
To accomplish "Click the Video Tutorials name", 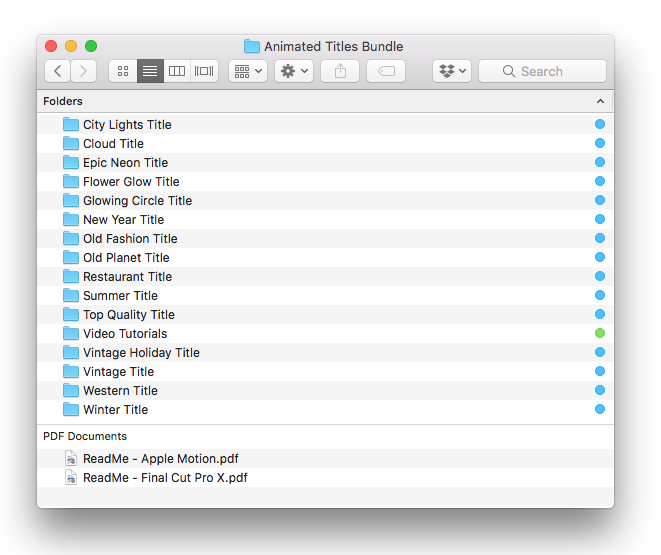I will (x=125, y=333).
